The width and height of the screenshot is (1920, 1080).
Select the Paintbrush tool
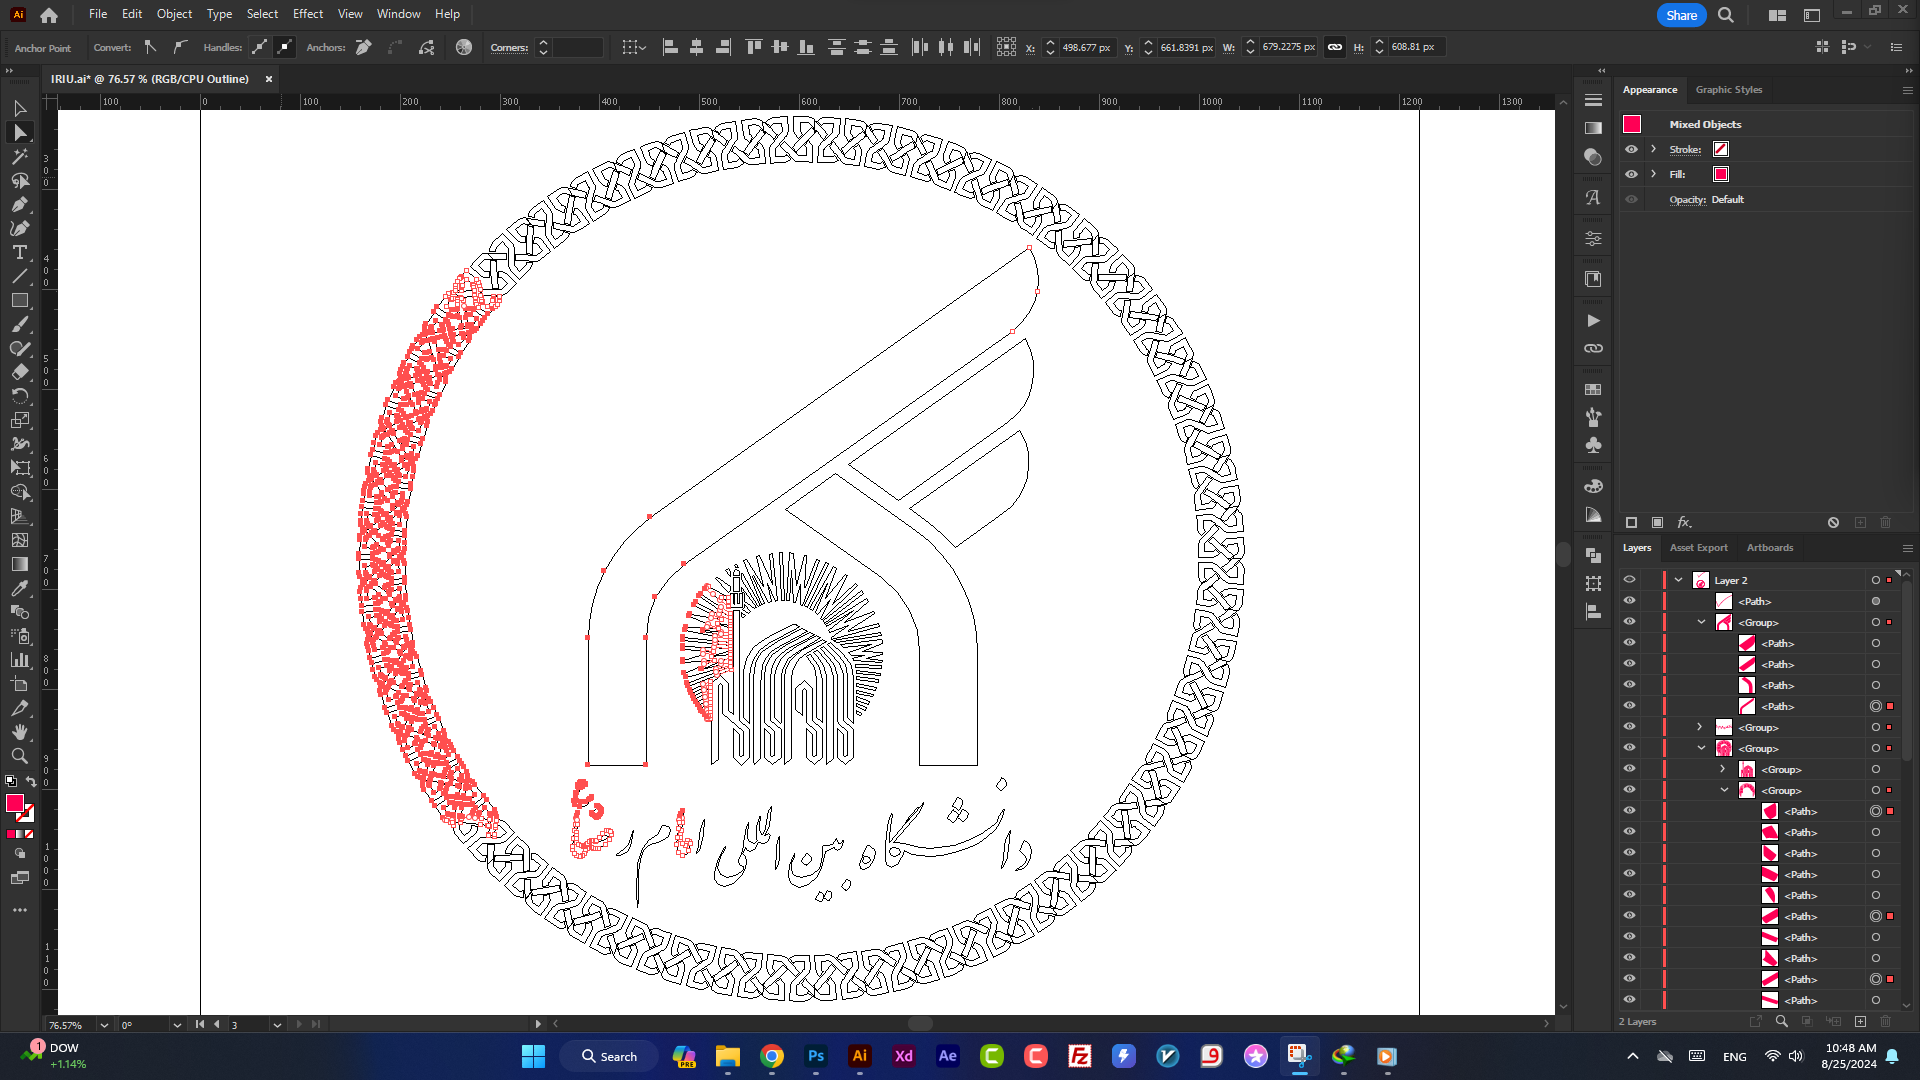click(20, 324)
